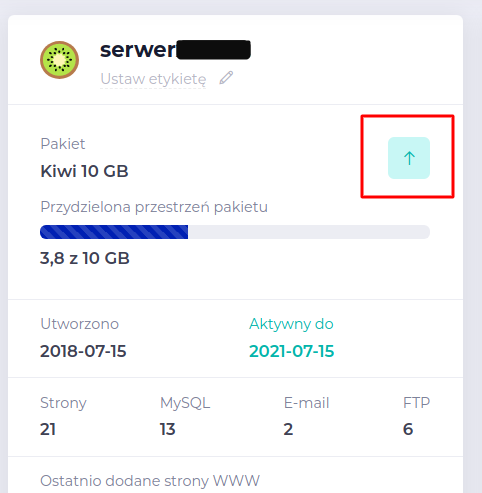Open the Strony count 21
This screenshot has height=493, width=482.
pyautogui.click(x=48, y=429)
